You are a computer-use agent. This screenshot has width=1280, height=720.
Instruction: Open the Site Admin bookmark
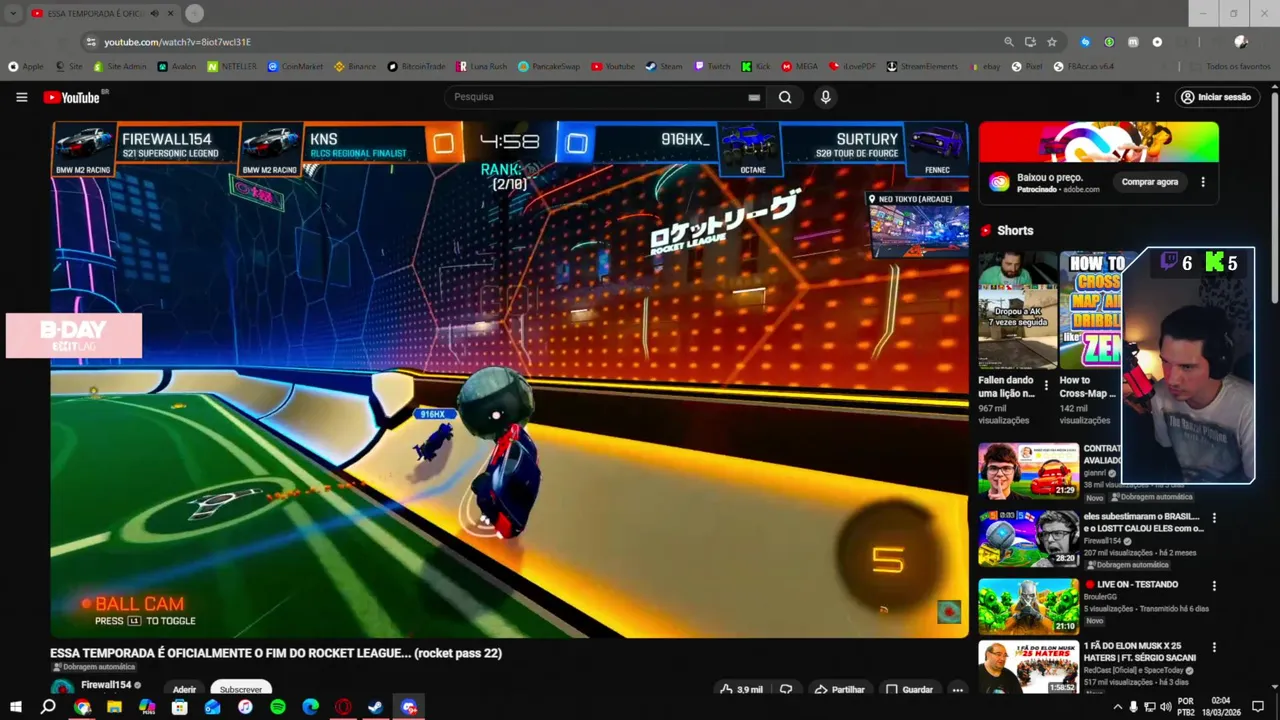120,66
